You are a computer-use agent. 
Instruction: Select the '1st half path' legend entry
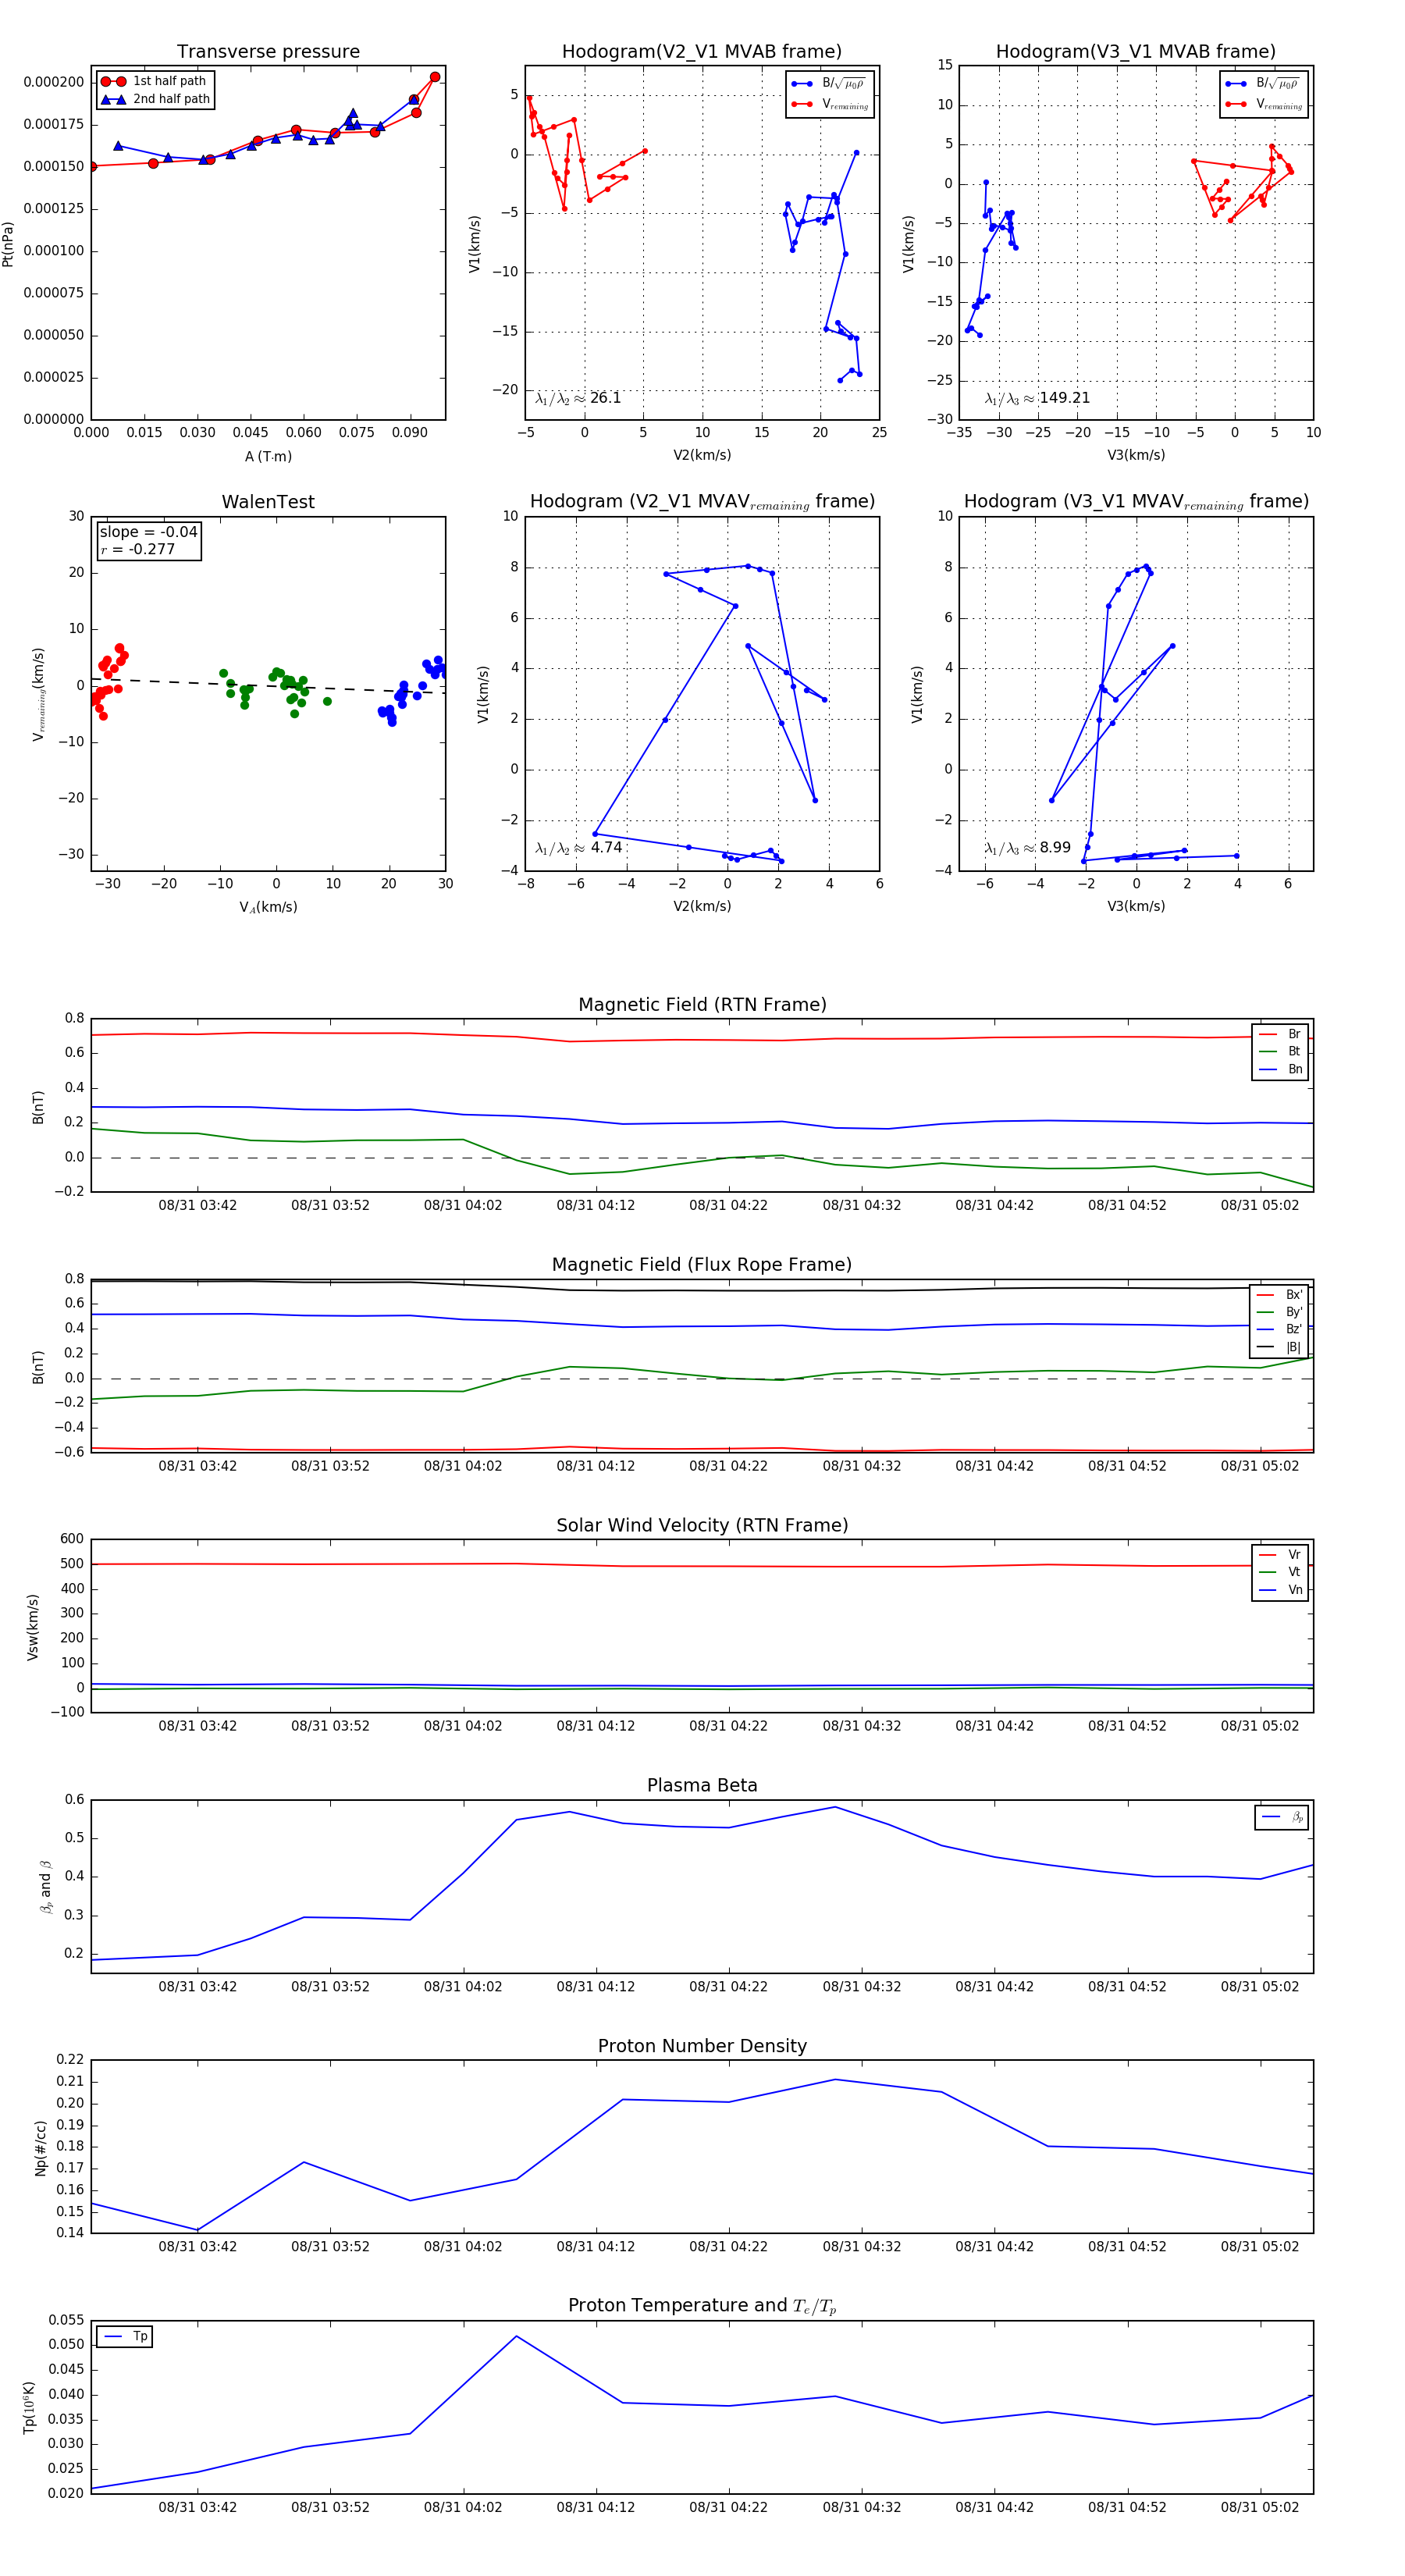(154, 81)
